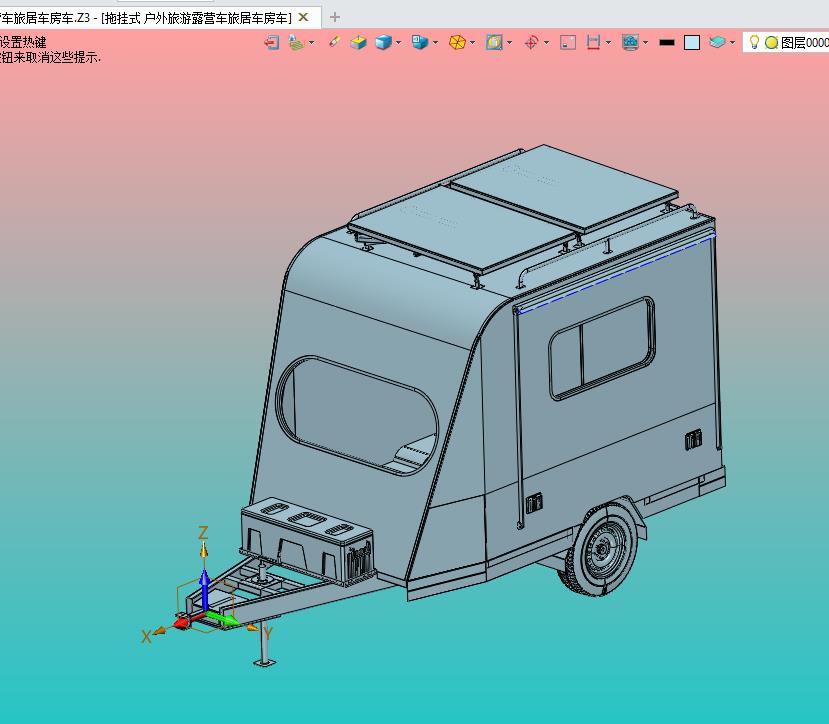829x724 pixels.
Task: Close the current document tab
Action: 304,17
